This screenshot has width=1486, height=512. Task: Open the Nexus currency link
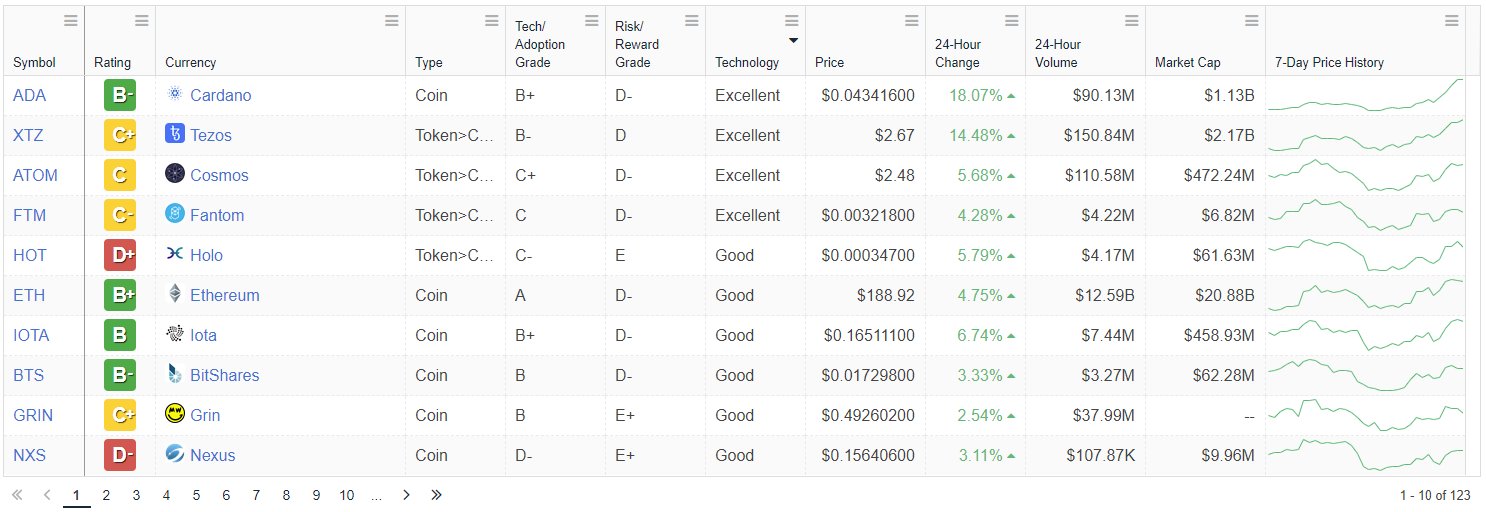(212, 455)
